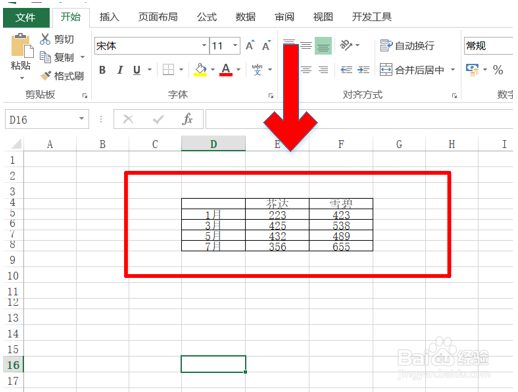
Task: Switch to the 视图 View tab
Action: (x=323, y=17)
